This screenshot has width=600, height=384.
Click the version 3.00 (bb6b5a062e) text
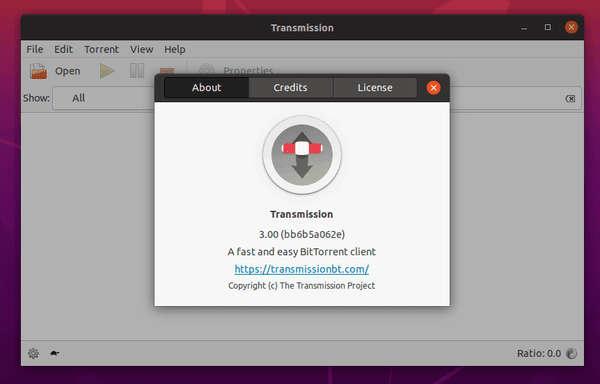302,234
